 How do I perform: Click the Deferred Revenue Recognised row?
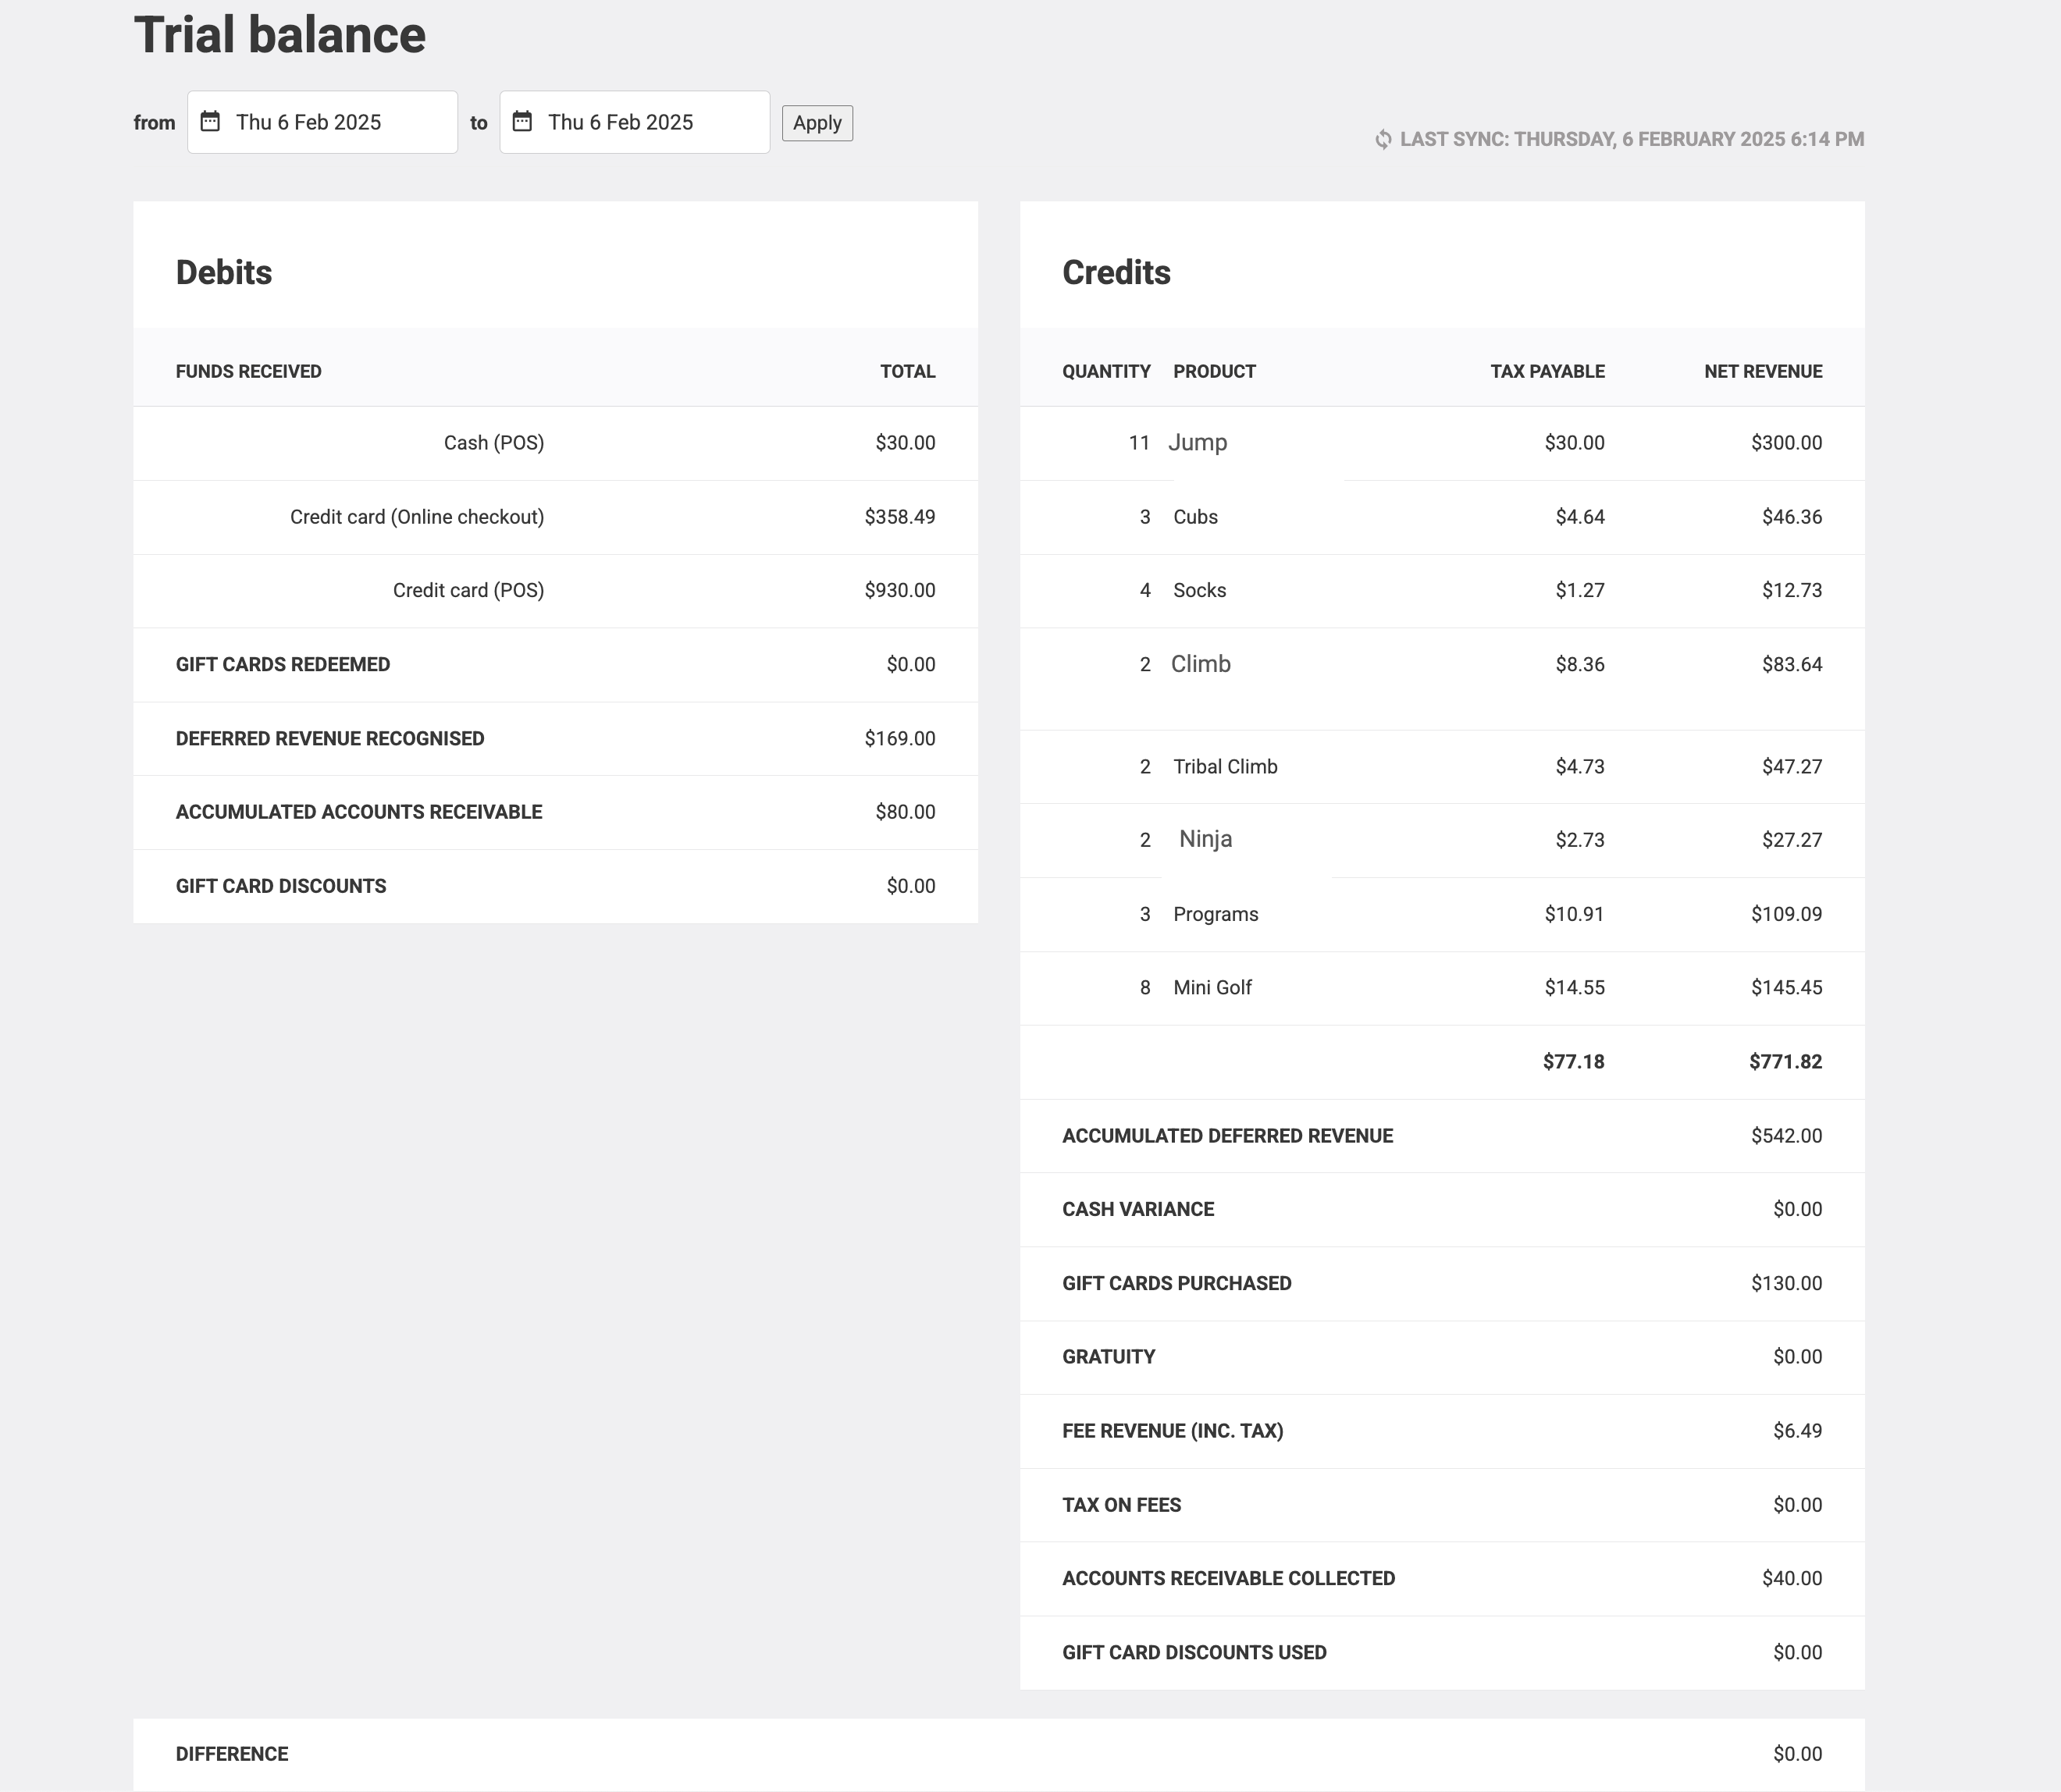point(330,739)
